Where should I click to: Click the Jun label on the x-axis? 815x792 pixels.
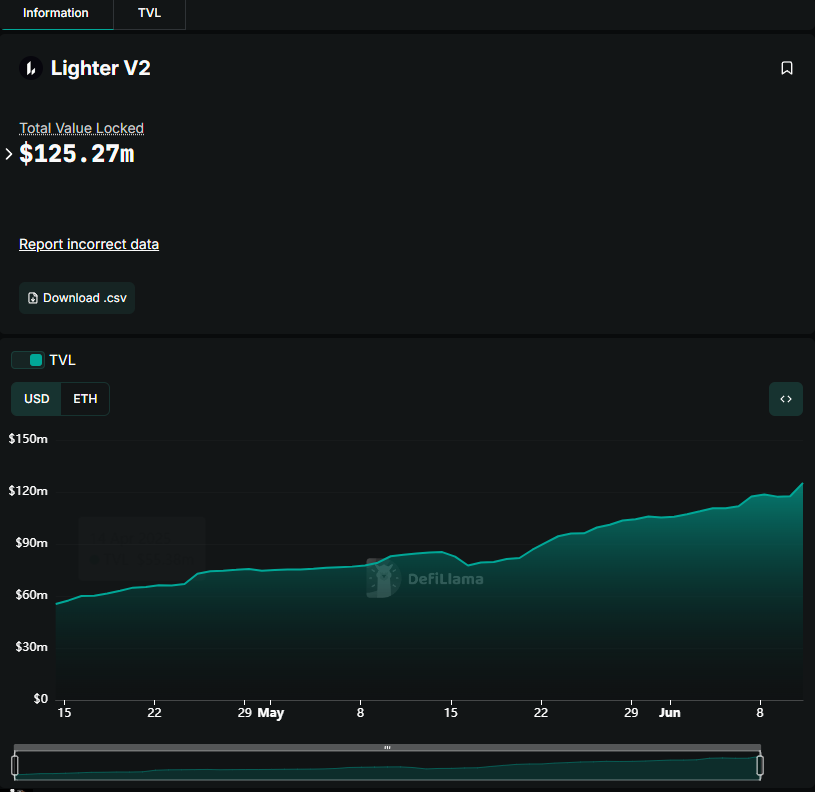point(669,713)
